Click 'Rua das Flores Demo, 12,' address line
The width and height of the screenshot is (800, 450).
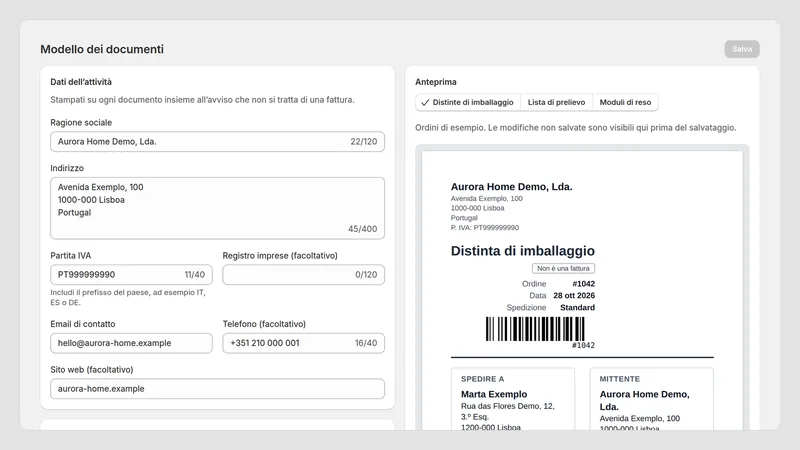coord(508,406)
